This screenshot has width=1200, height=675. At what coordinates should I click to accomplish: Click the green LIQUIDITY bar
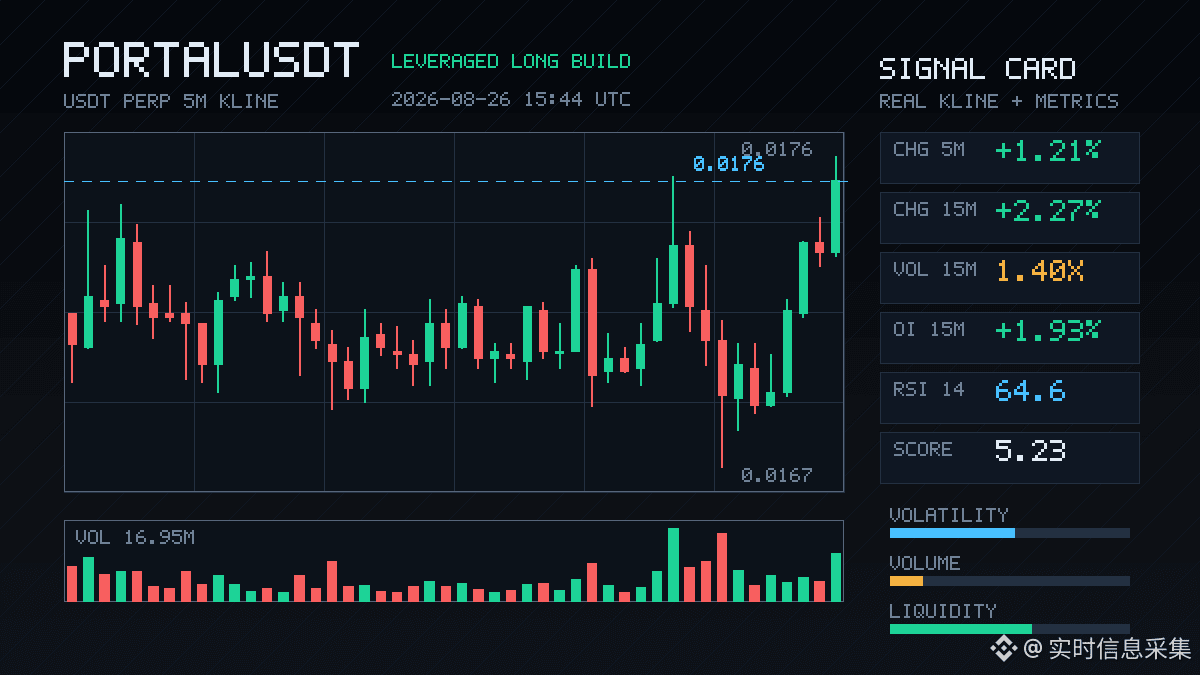961,629
